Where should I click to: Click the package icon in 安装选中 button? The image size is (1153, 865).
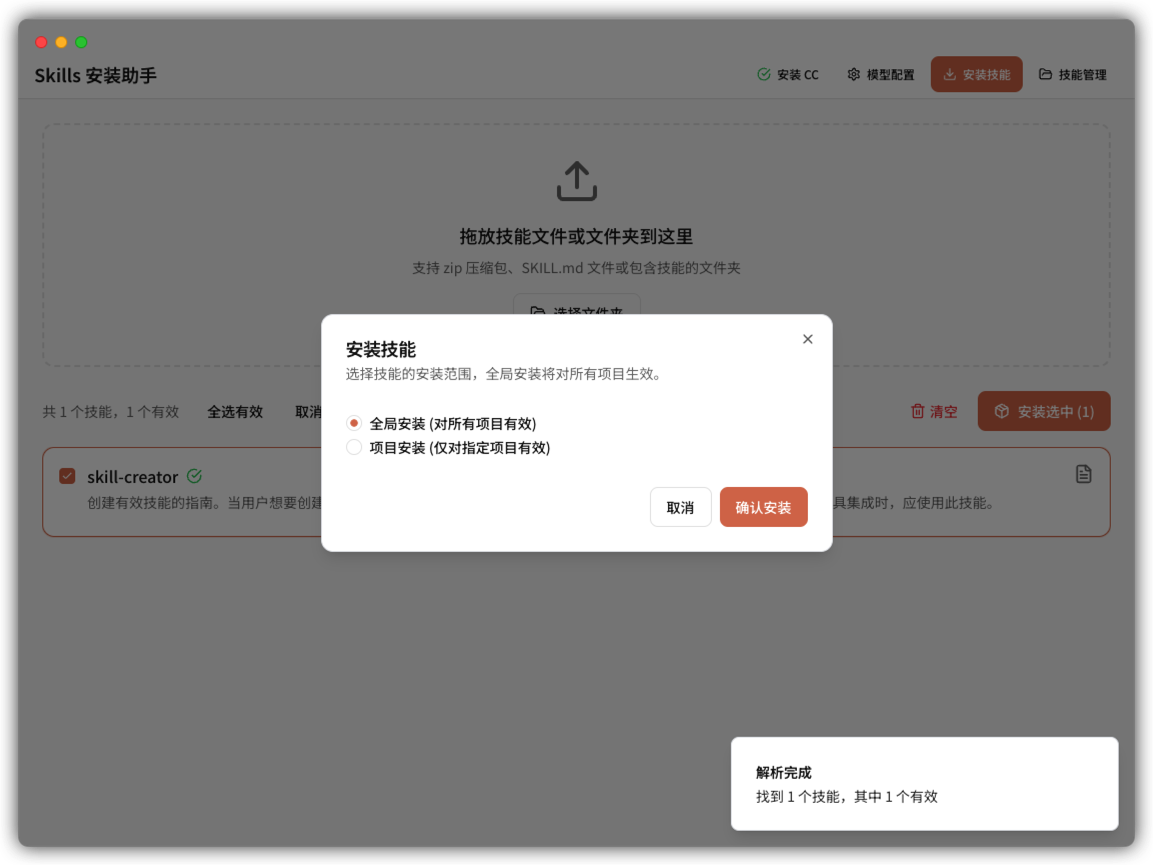[1000, 411]
